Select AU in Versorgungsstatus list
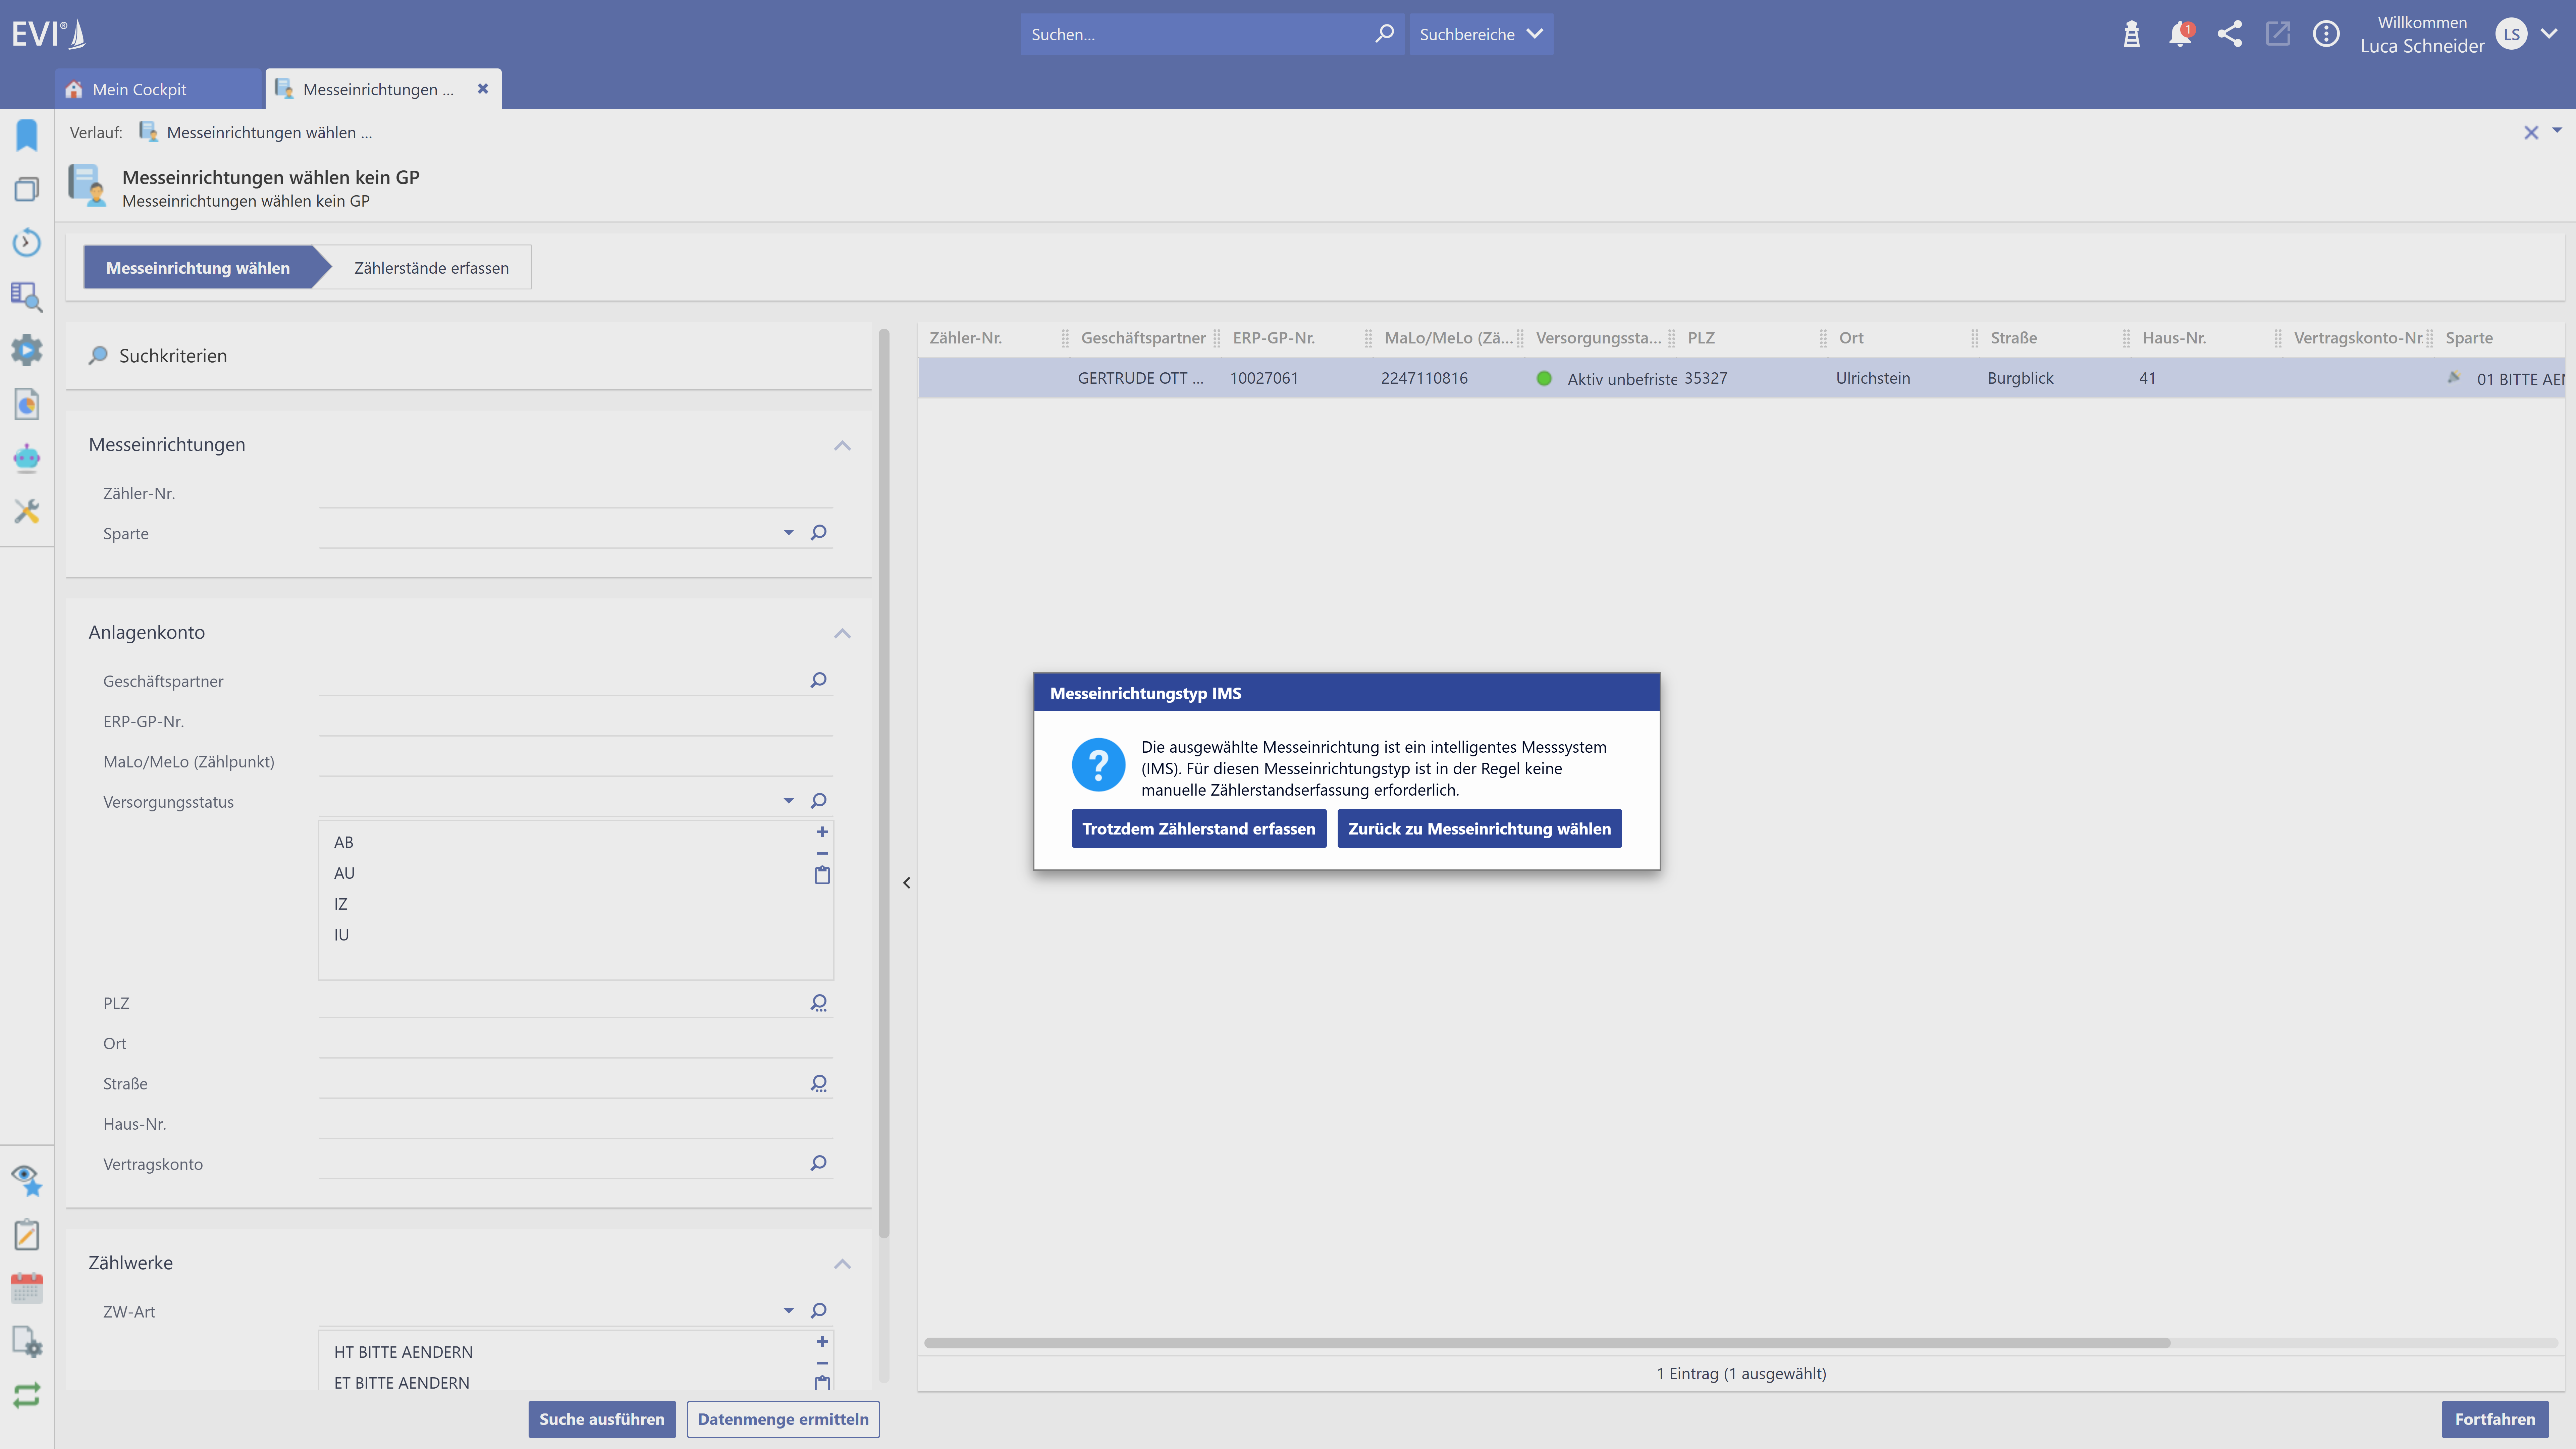The image size is (2576, 1449). point(344,873)
